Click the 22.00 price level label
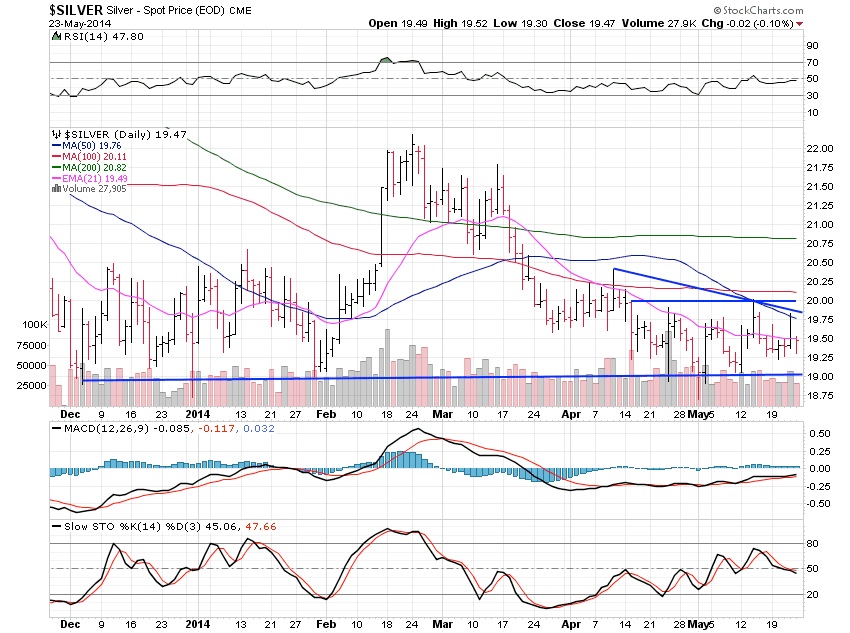850x633 pixels. click(x=819, y=148)
